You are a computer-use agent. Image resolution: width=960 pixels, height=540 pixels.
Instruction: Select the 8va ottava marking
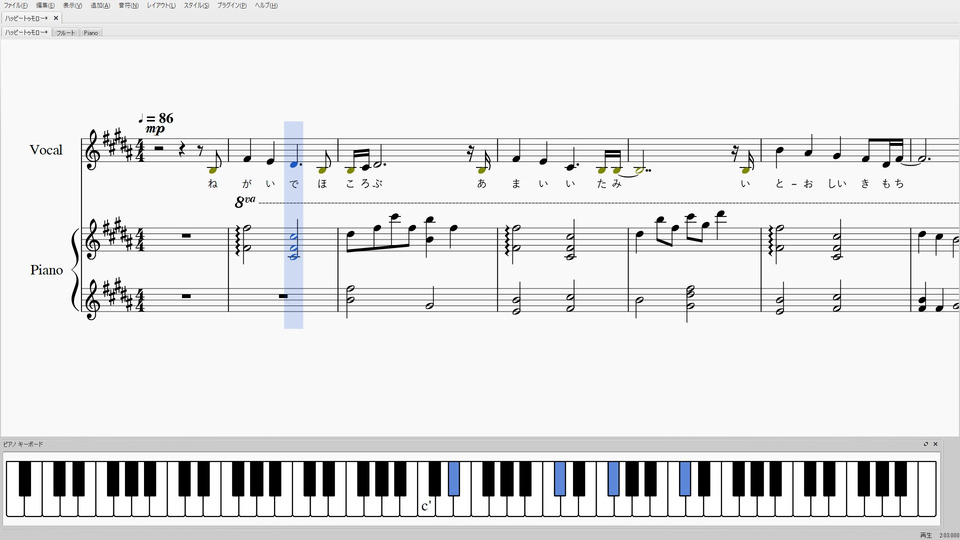[245, 201]
